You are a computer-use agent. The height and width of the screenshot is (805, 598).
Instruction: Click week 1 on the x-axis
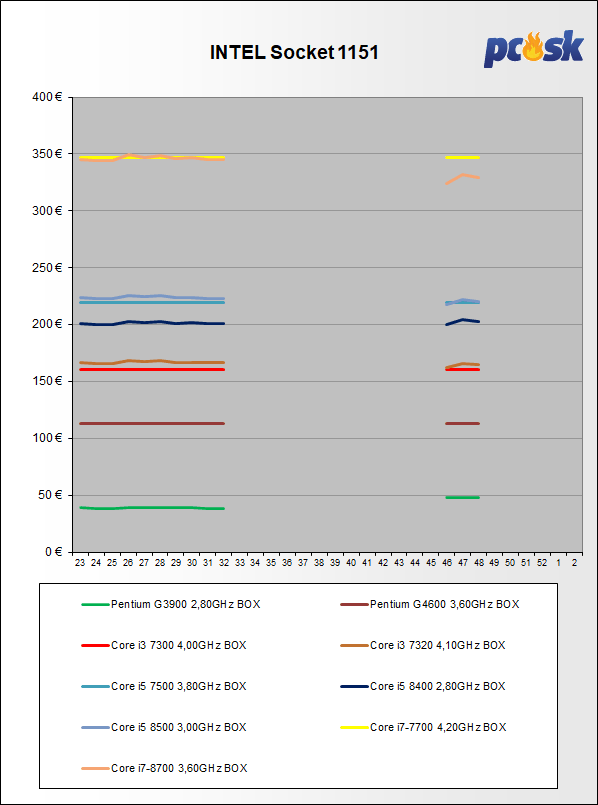(x=558, y=563)
